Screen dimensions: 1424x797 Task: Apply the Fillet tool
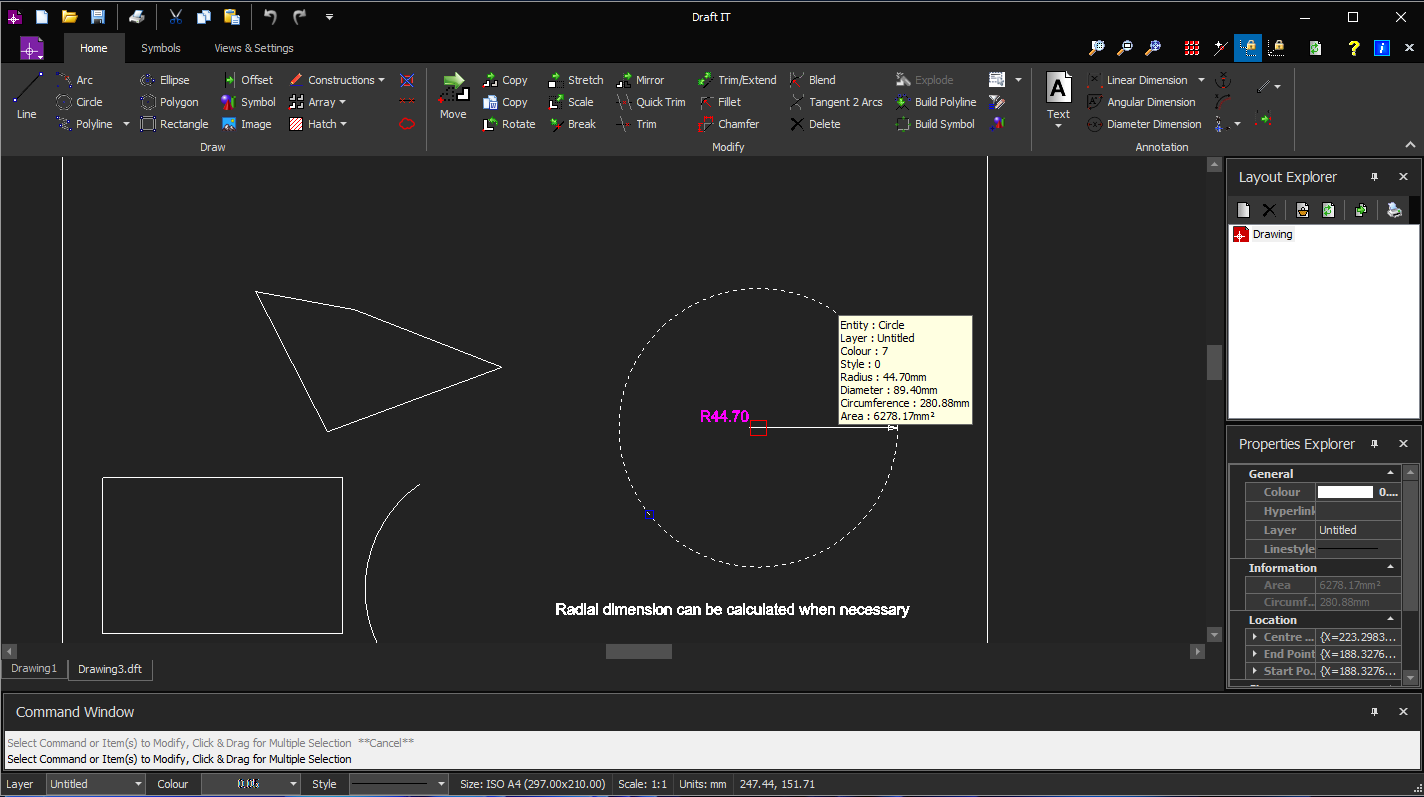[719, 102]
